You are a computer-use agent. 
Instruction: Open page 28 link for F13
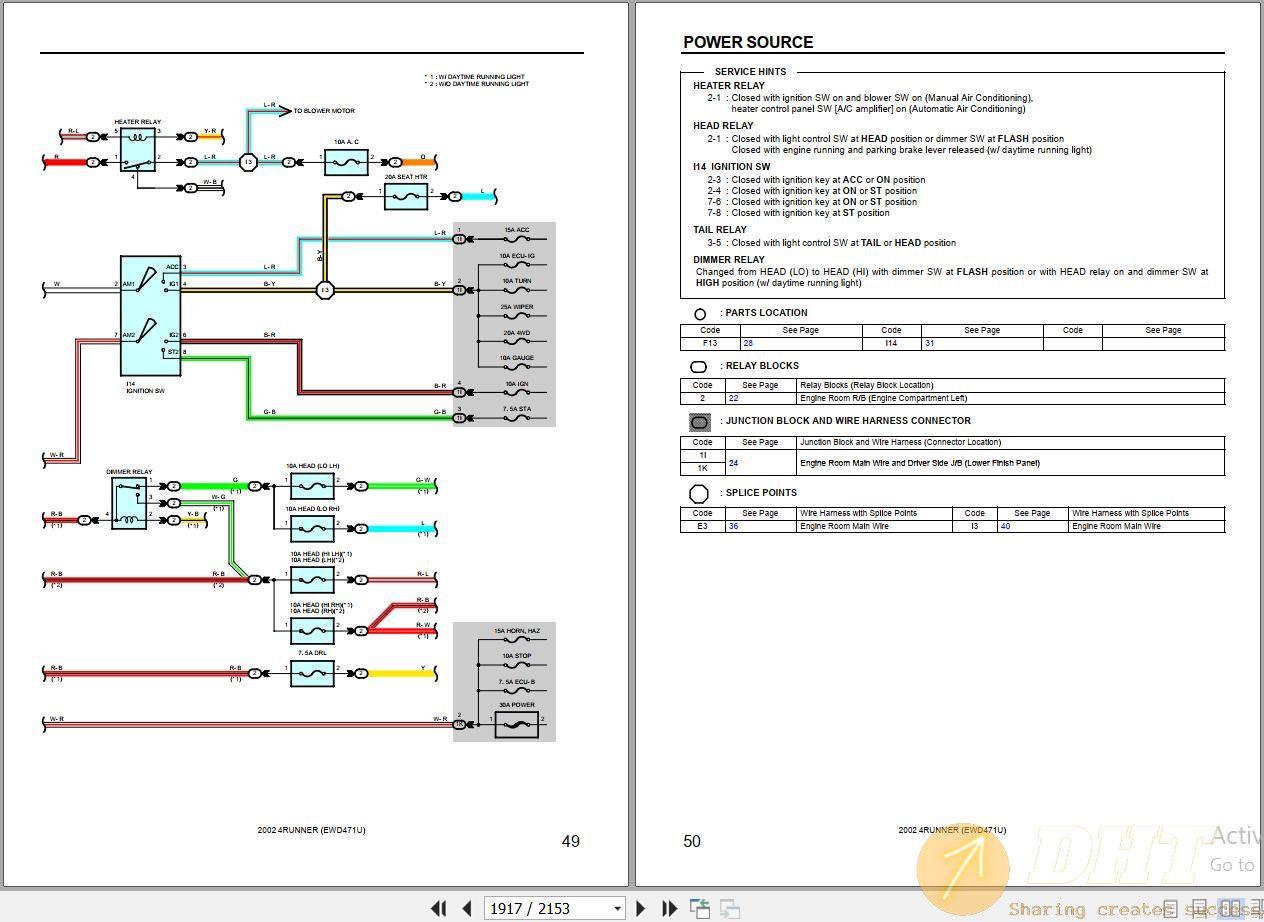tap(748, 343)
